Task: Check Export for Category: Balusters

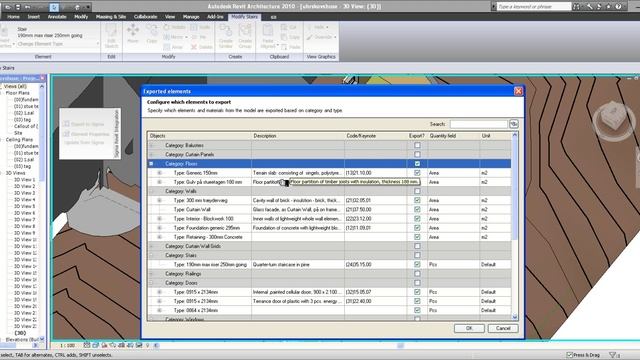Action: click(417, 145)
